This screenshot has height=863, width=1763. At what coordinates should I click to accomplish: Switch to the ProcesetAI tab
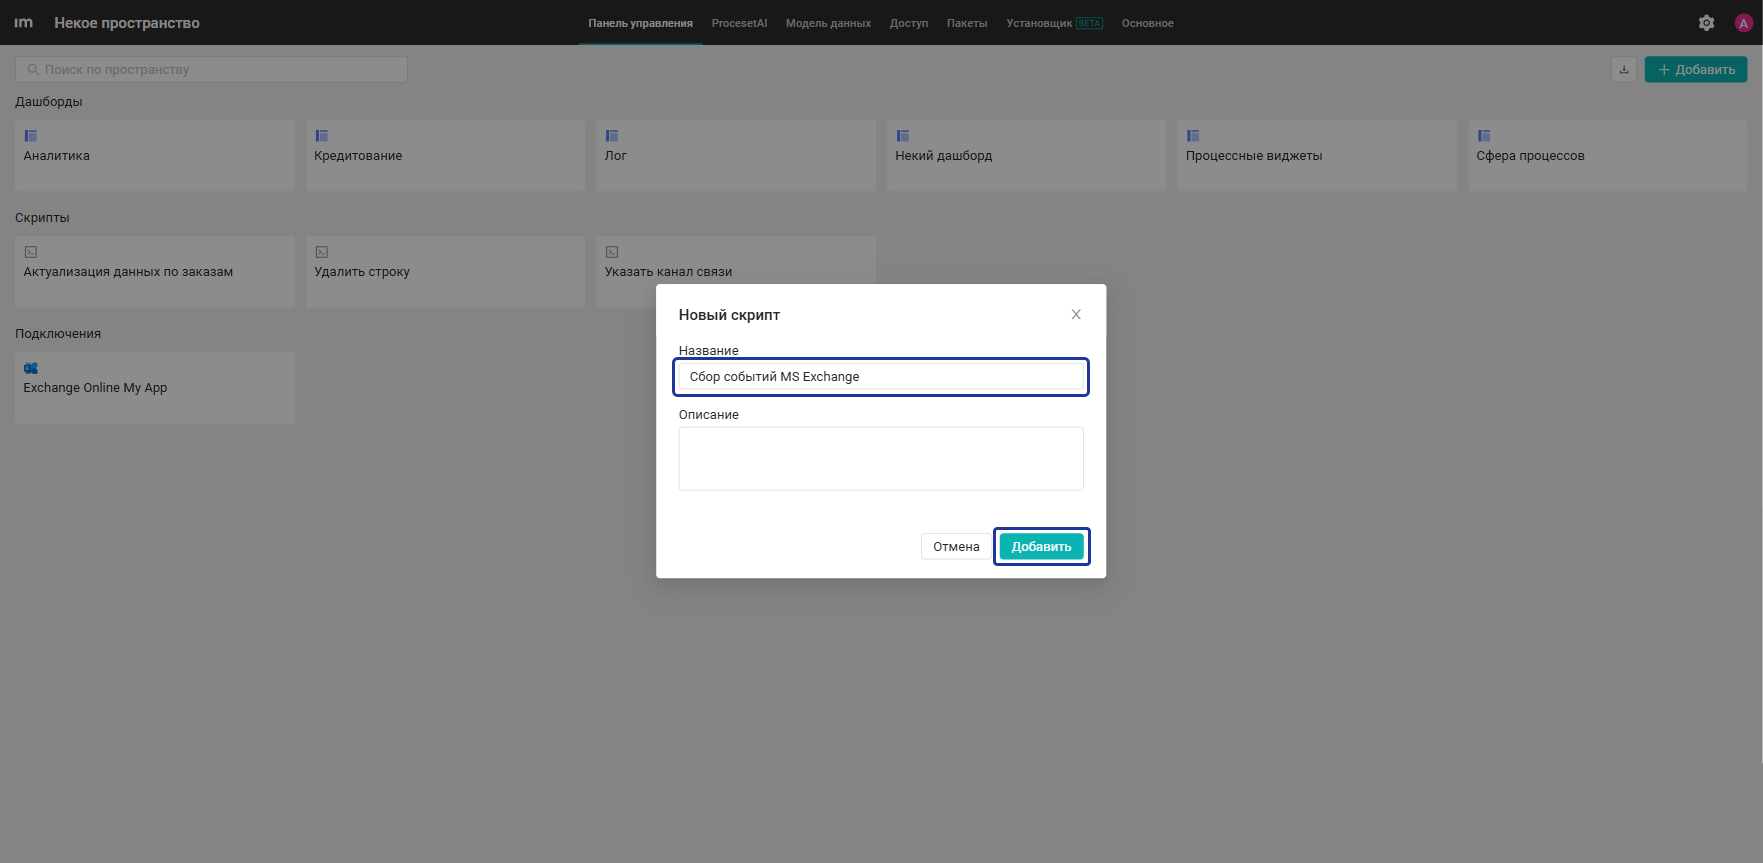(x=739, y=23)
